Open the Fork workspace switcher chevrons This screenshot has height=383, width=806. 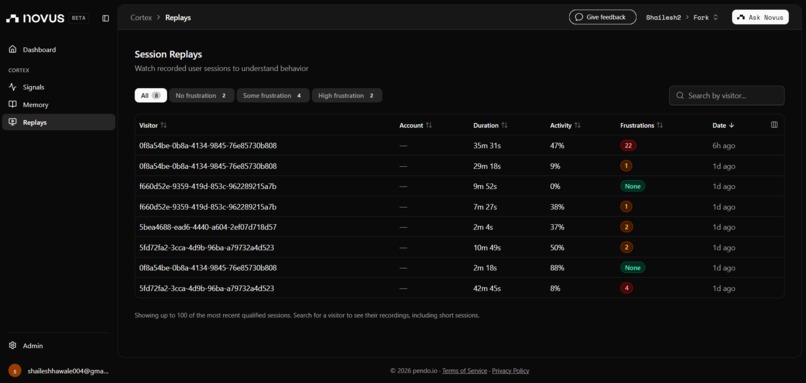coord(716,17)
